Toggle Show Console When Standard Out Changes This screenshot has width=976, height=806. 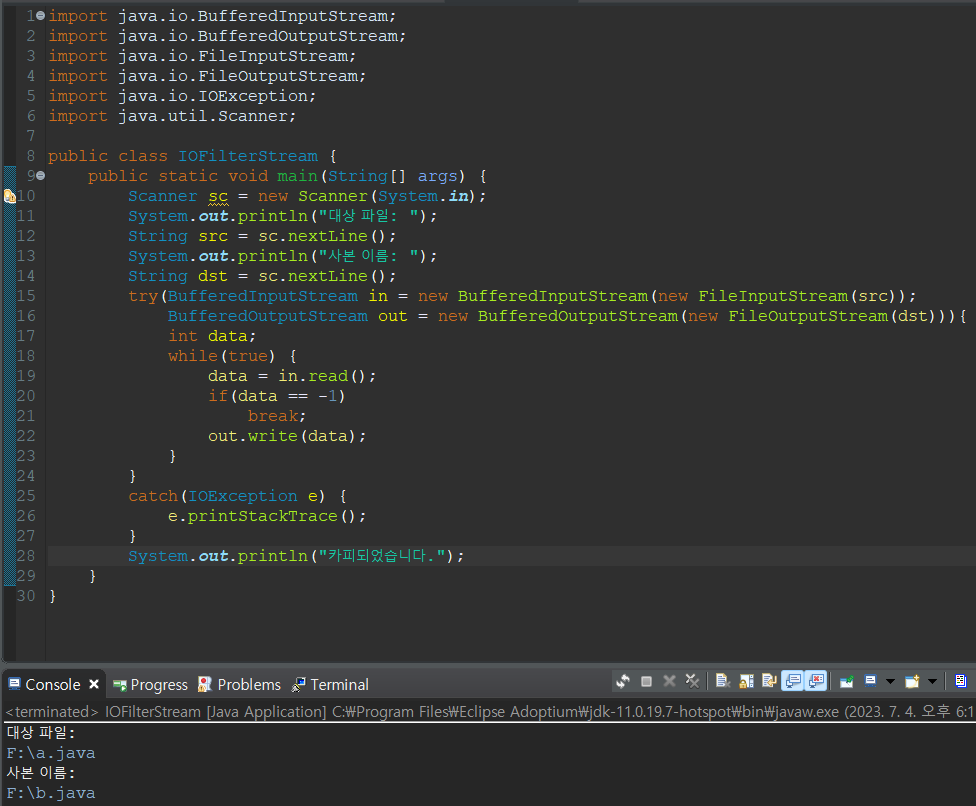[792, 682]
